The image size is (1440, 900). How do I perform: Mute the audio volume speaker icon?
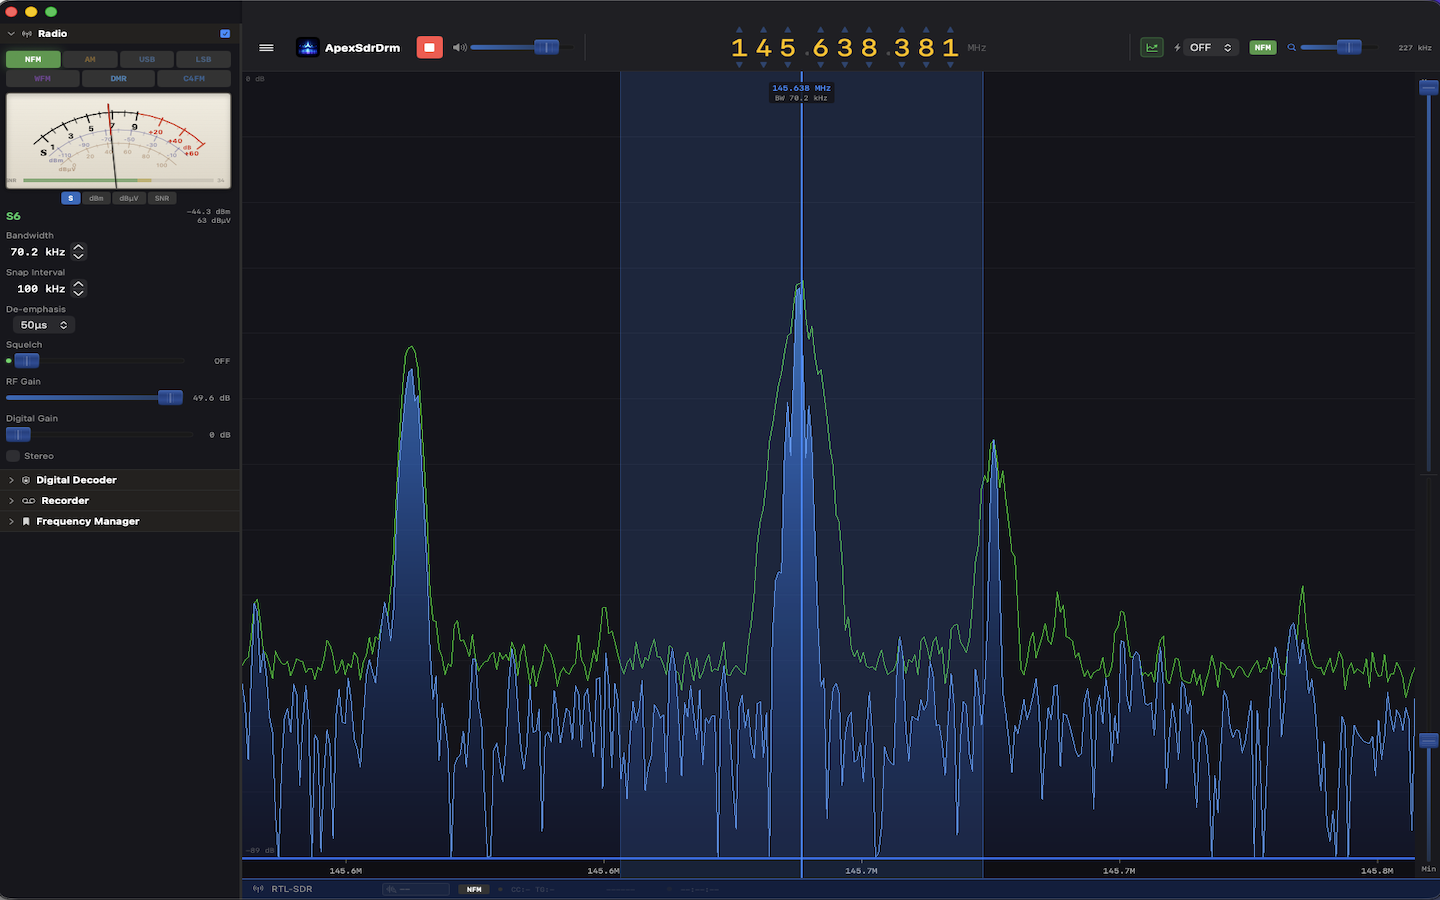click(459, 47)
